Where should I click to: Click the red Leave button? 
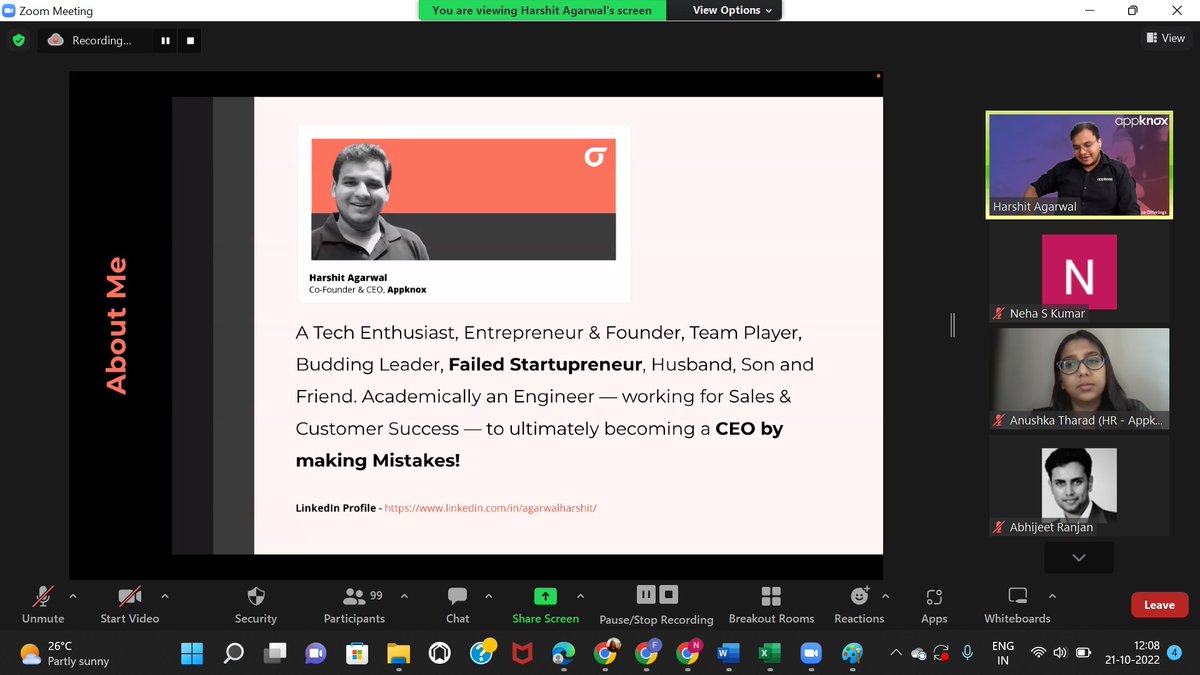point(1159,605)
